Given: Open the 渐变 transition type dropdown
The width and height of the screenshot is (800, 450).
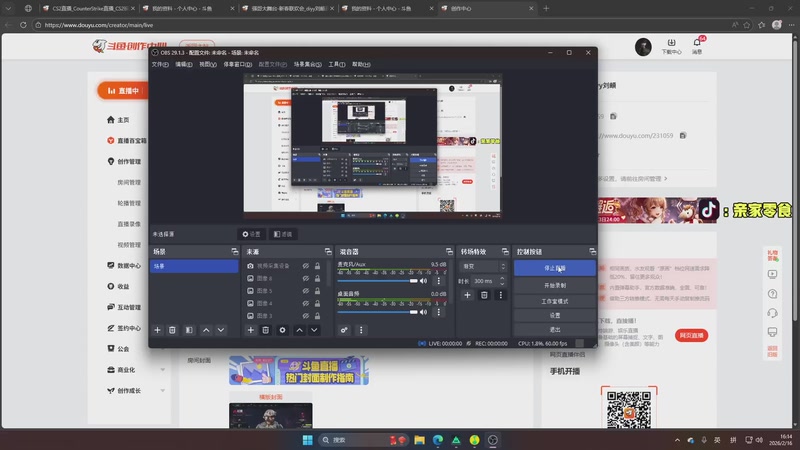Looking at the screenshot, I should click(x=484, y=266).
